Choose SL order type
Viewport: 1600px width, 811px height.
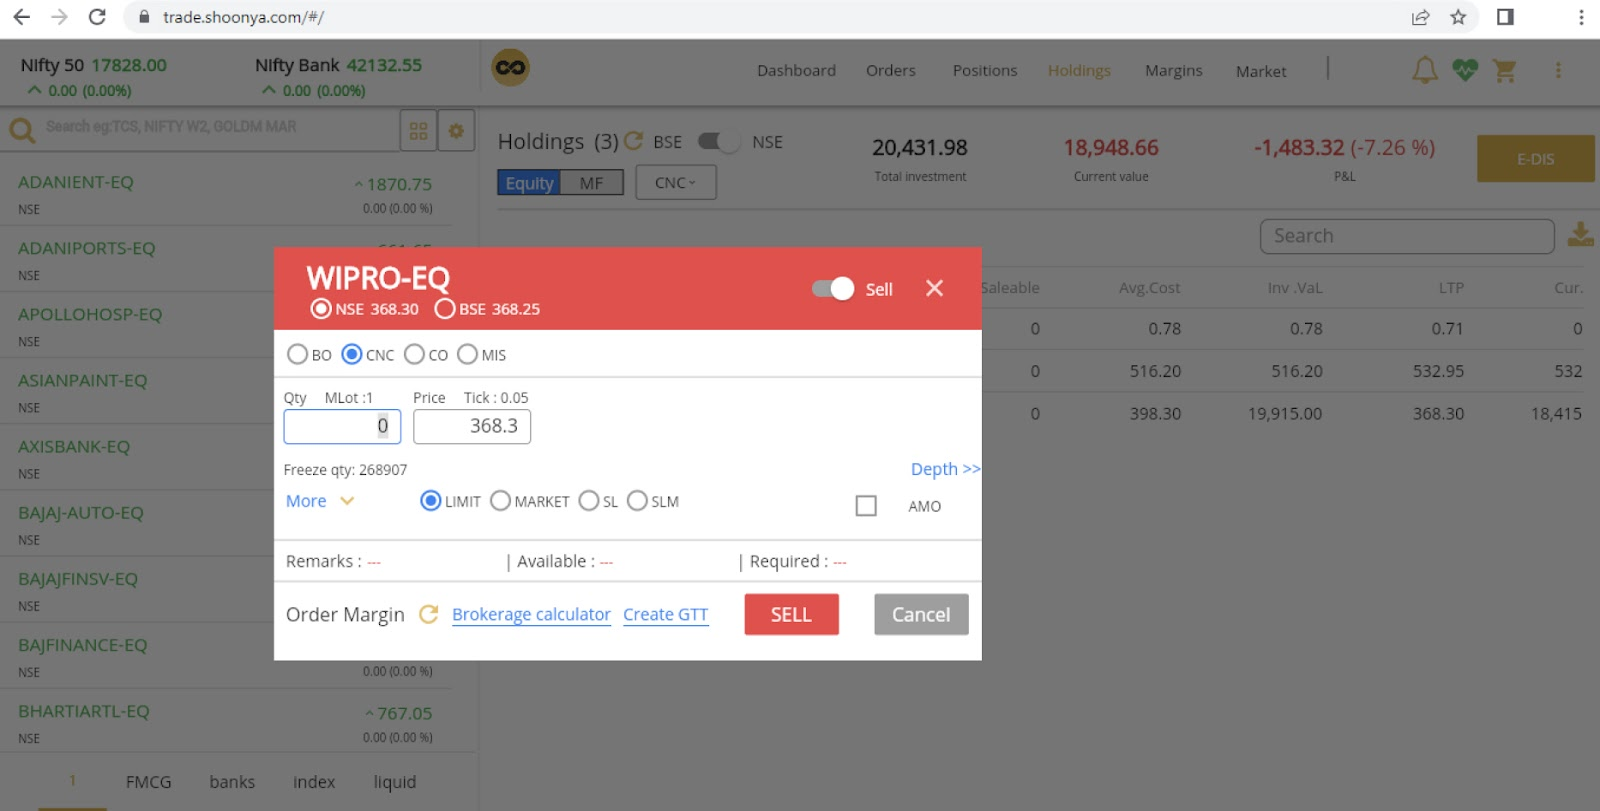point(589,501)
